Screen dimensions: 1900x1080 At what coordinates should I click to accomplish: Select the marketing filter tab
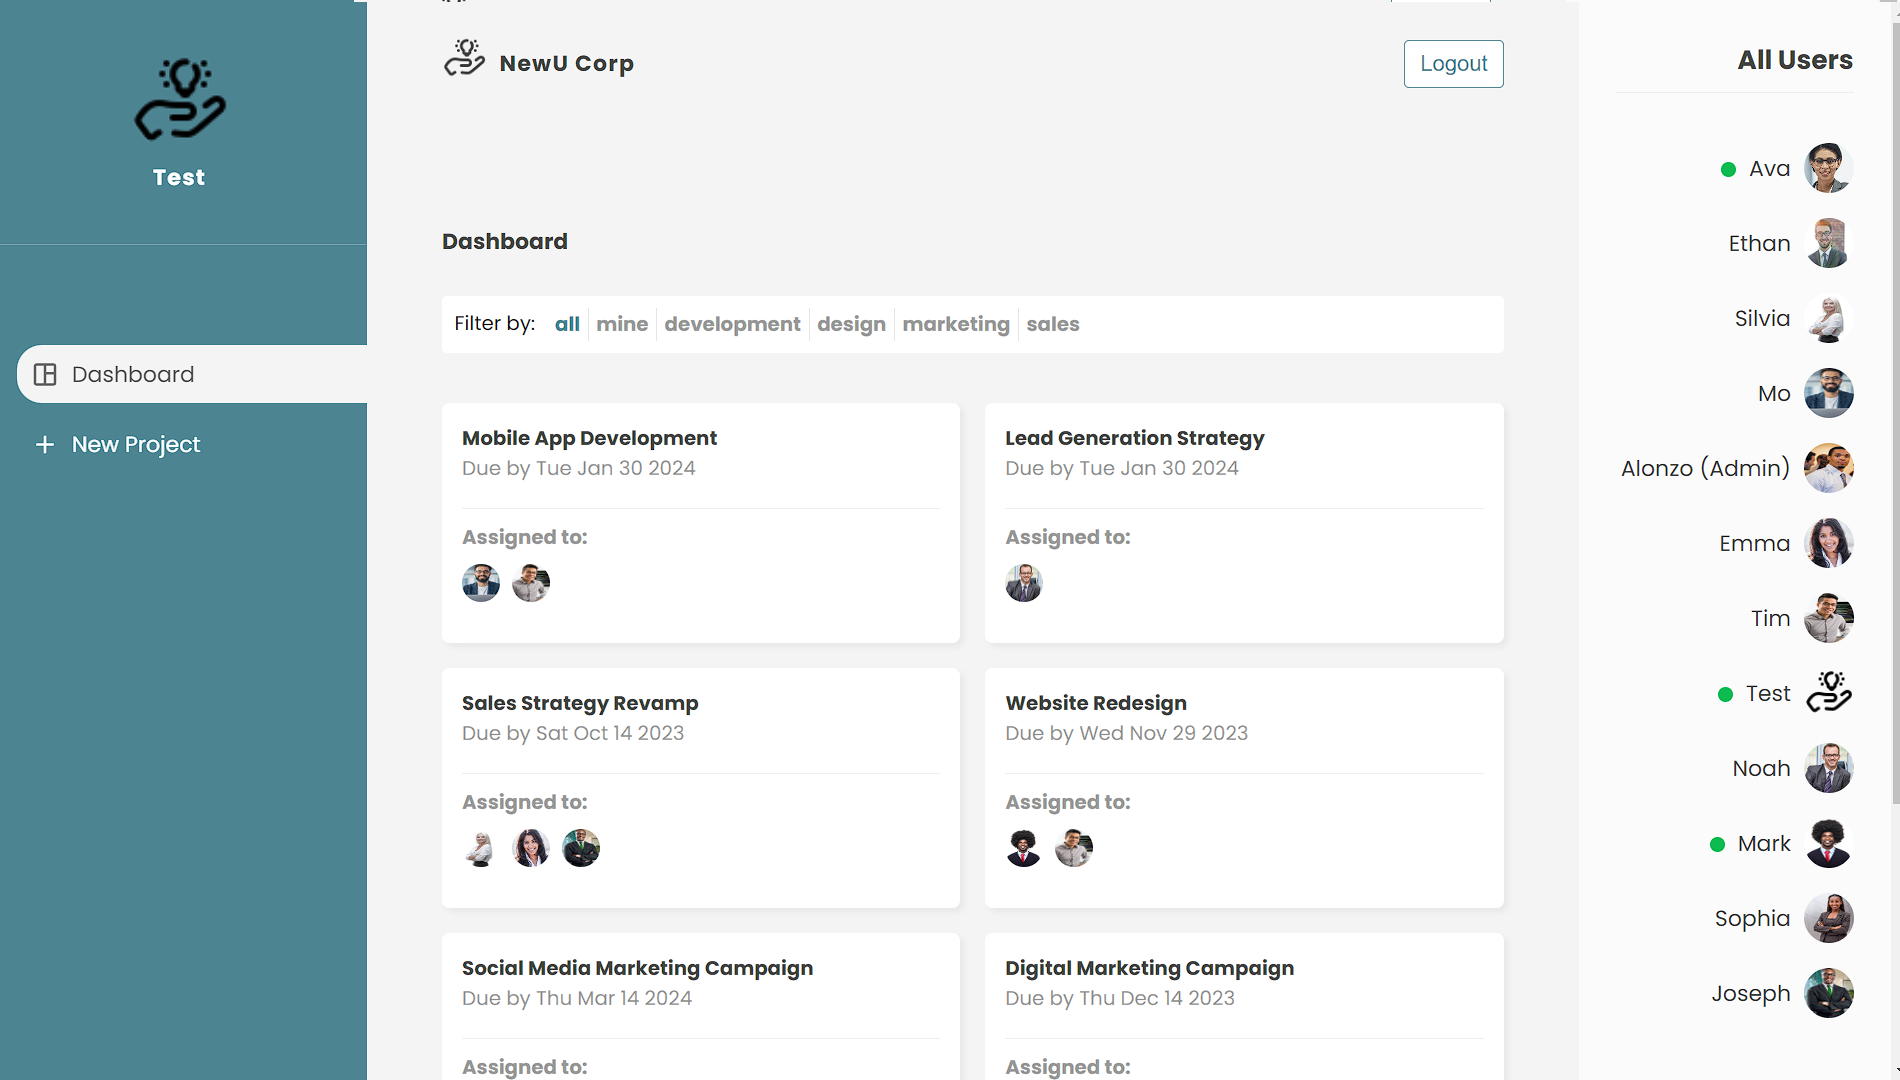(x=955, y=324)
